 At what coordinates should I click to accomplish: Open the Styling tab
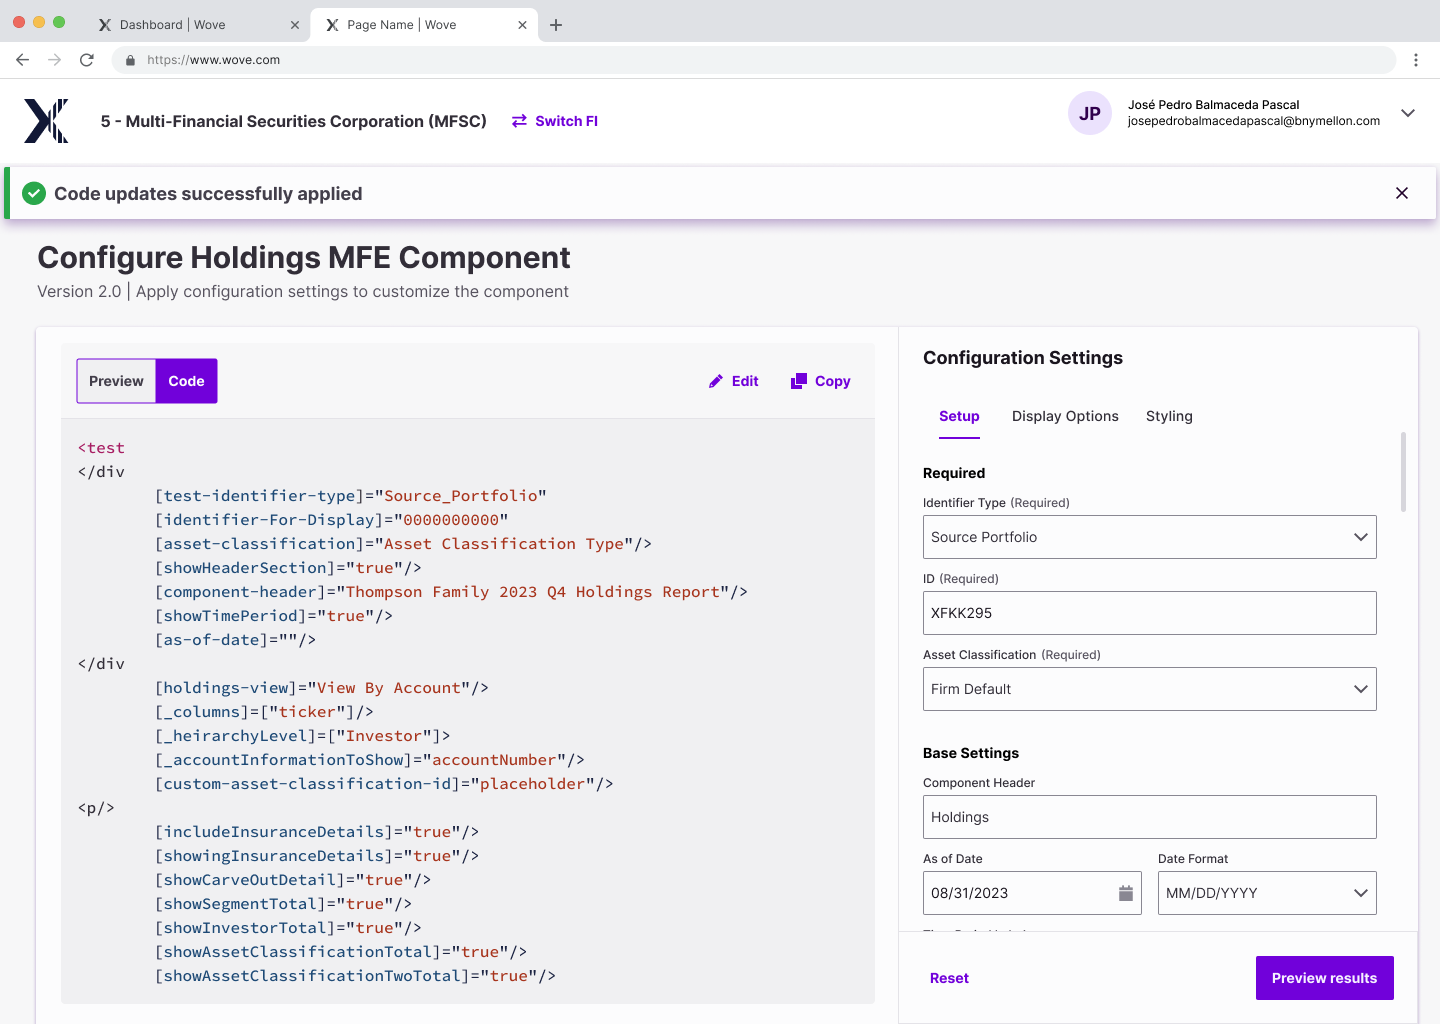pos(1169,416)
